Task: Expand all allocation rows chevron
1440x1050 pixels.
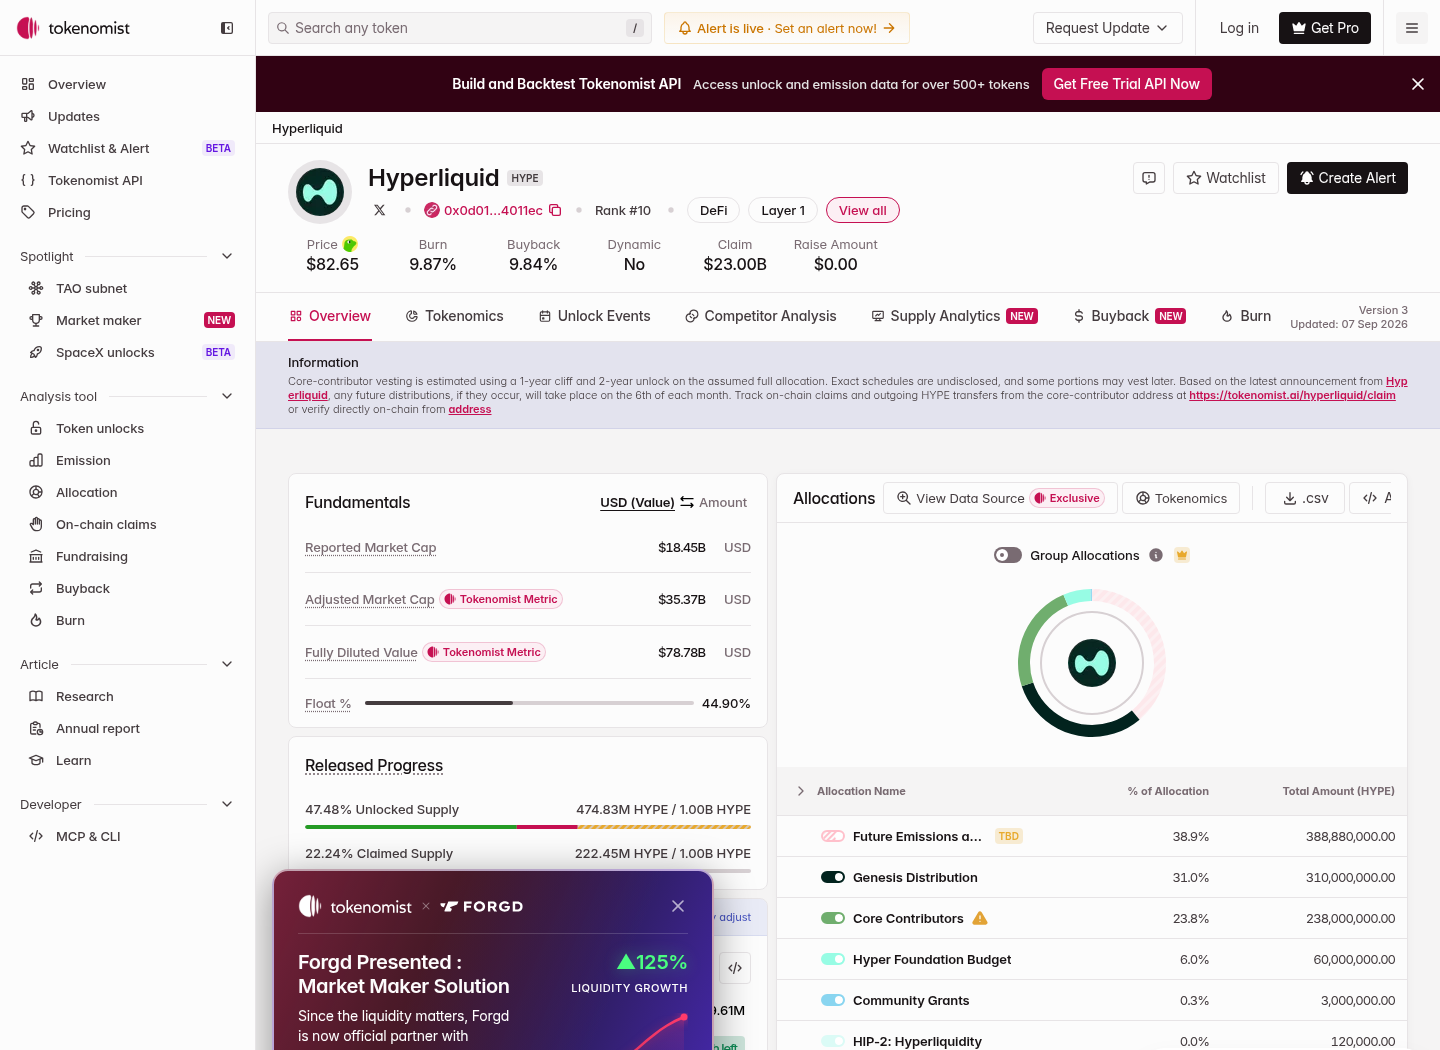Action: pos(801,791)
